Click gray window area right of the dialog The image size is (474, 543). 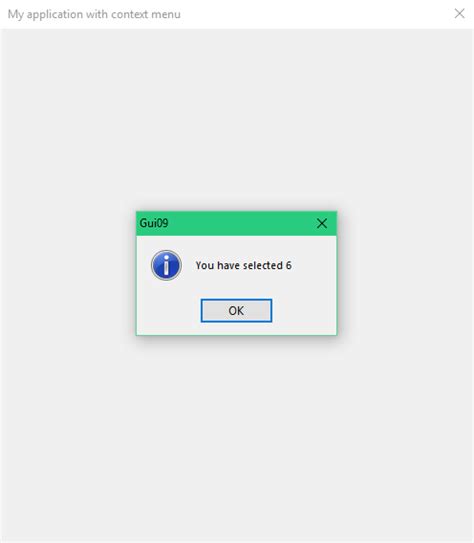(405, 274)
